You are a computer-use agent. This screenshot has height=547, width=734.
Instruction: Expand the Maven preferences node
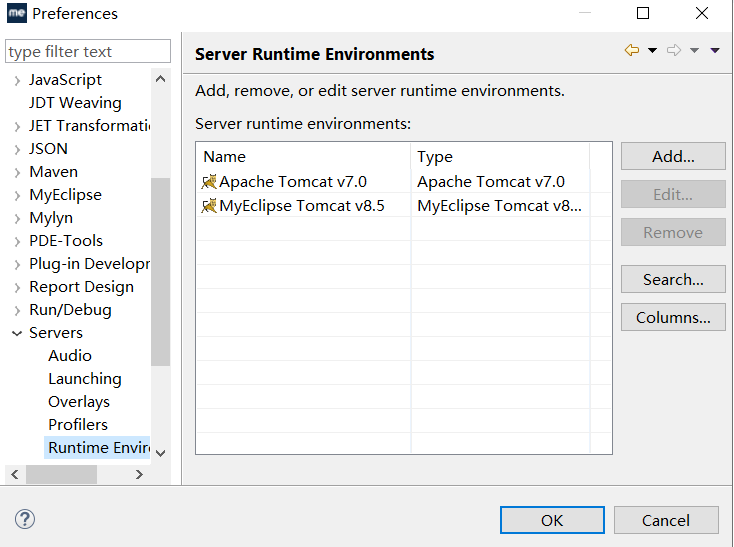[x=17, y=172]
